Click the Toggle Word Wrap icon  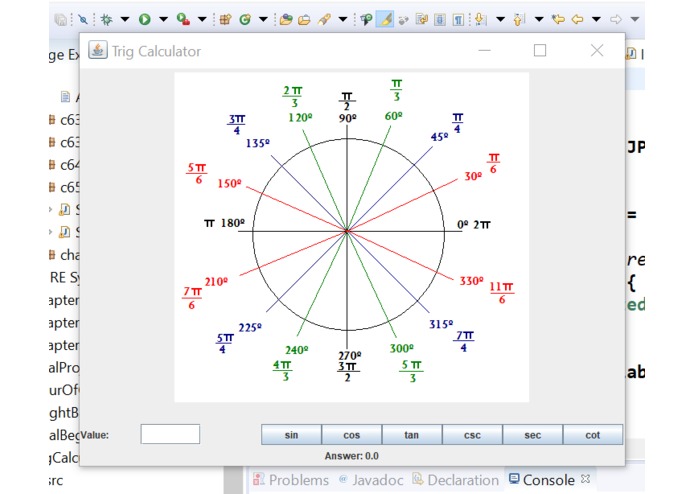click(422, 19)
